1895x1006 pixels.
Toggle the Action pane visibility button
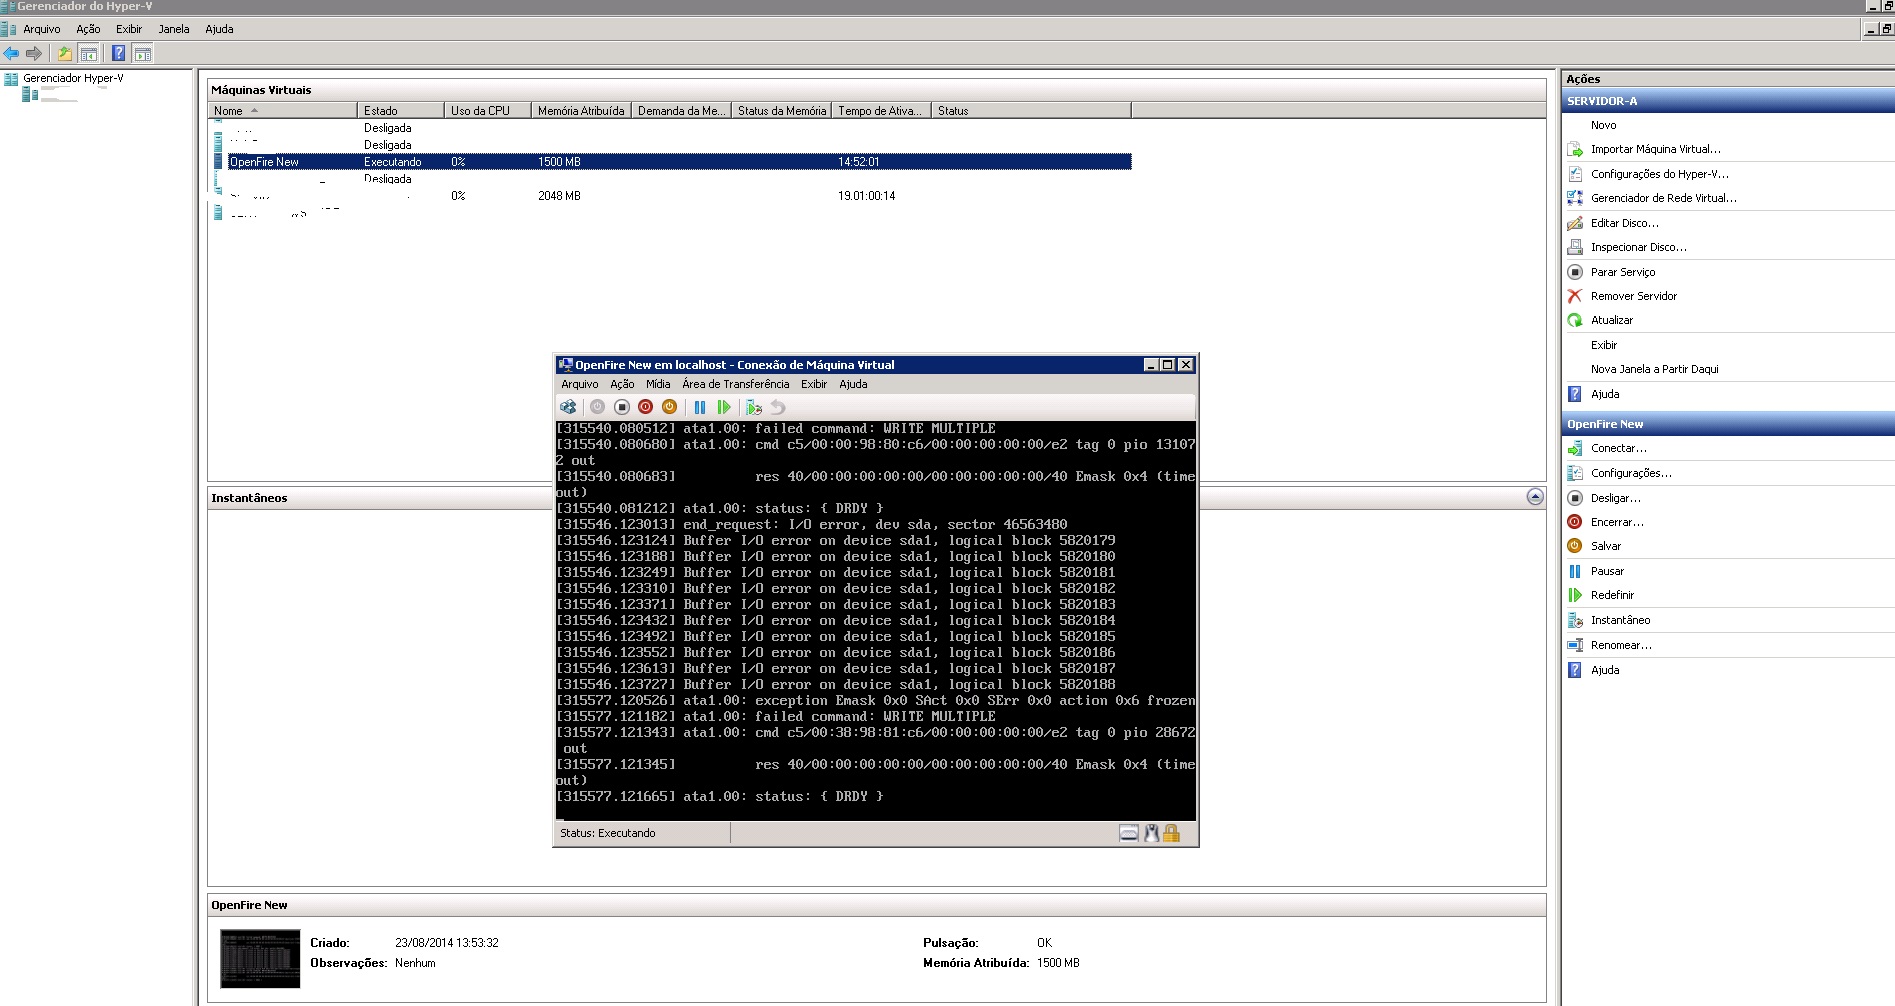[143, 53]
